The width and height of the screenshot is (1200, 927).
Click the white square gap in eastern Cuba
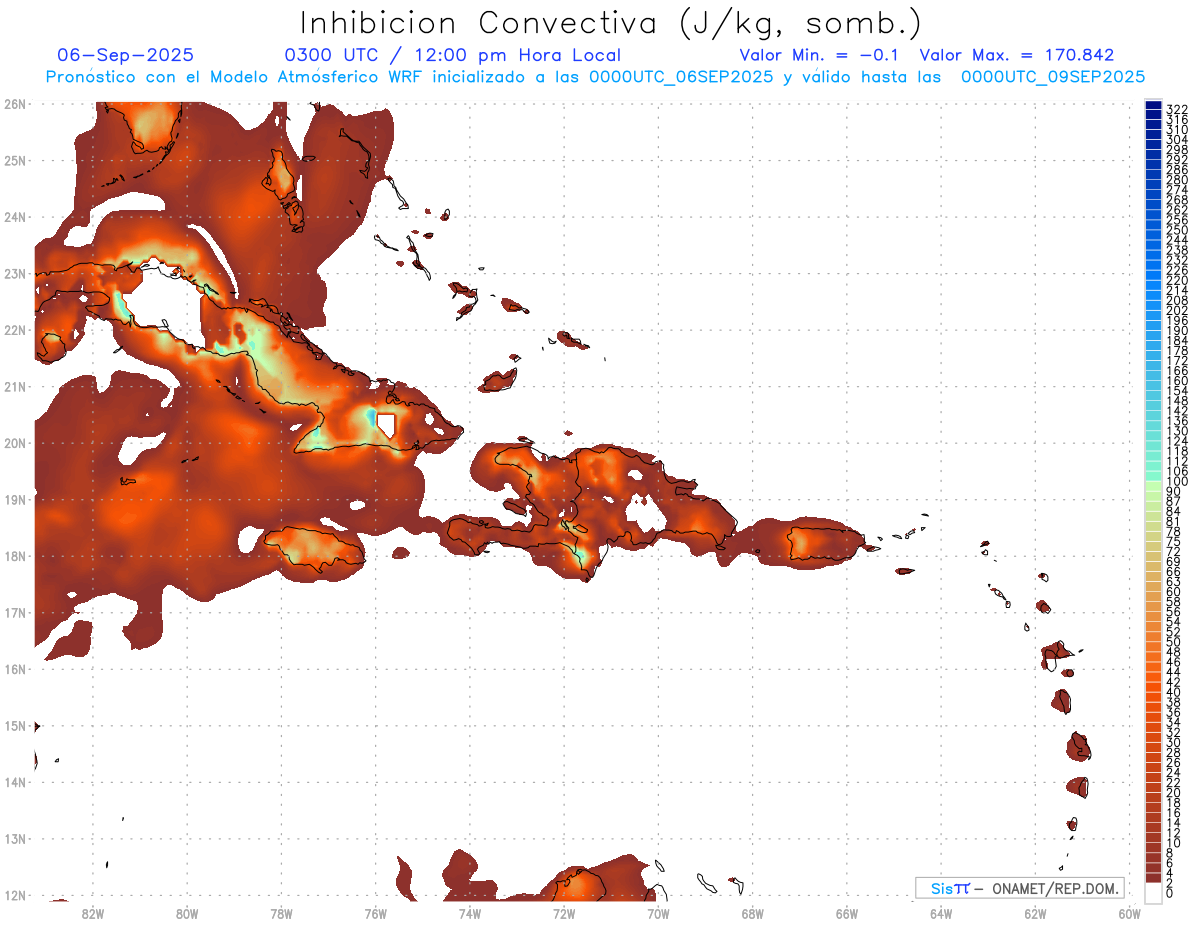385,426
